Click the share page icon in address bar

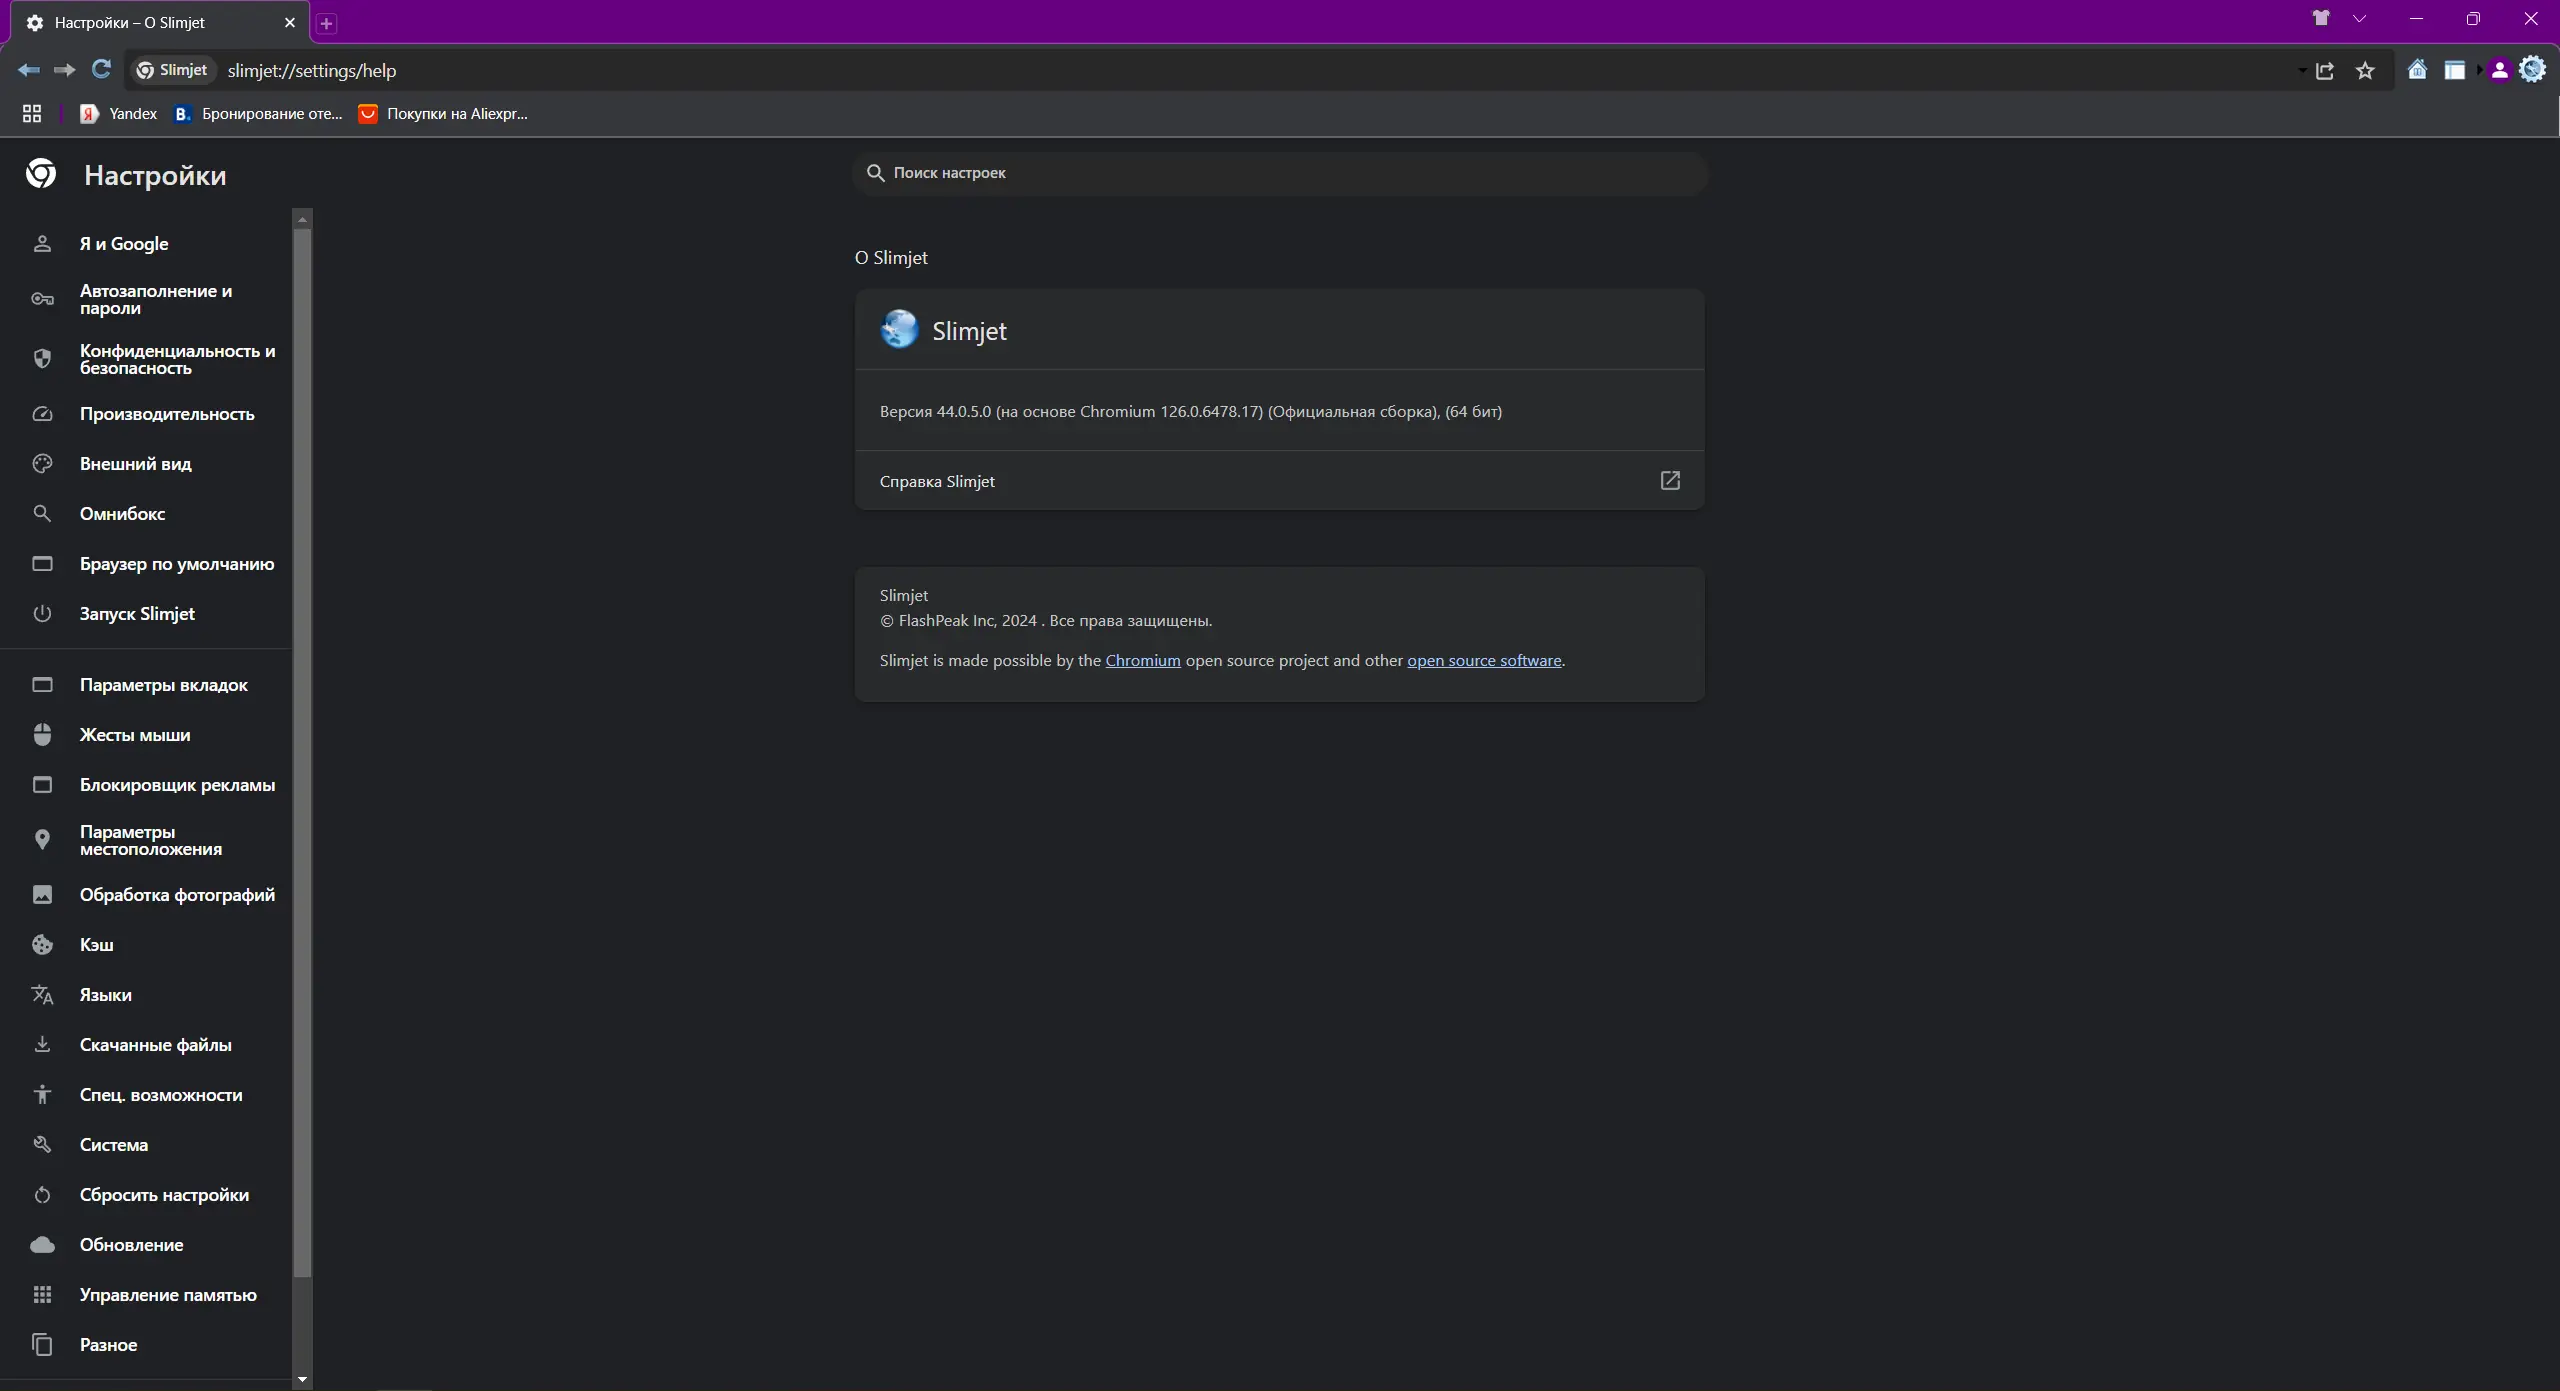pyautogui.click(x=2325, y=70)
